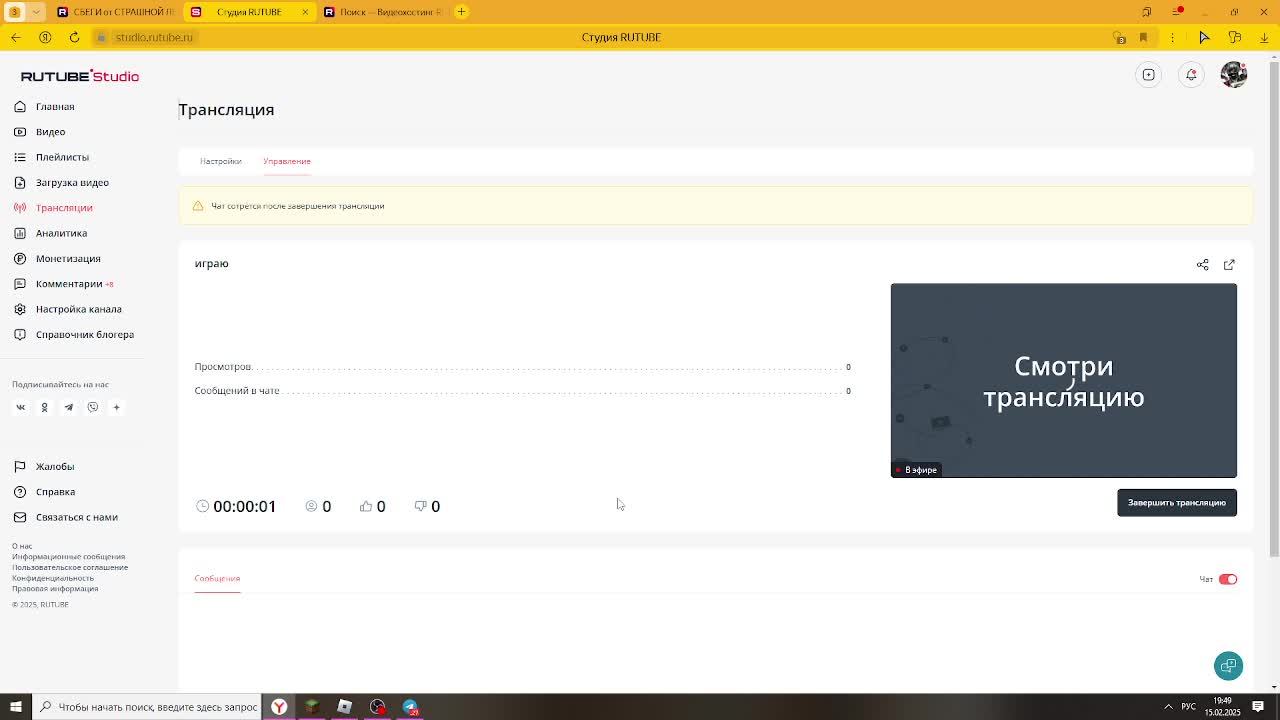Open the user profile avatar
The width and height of the screenshot is (1280, 720).
(x=1234, y=75)
